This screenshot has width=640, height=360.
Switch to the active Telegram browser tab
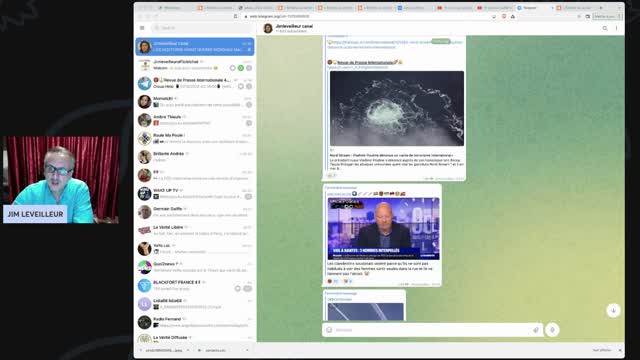click(x=533, y=8)
